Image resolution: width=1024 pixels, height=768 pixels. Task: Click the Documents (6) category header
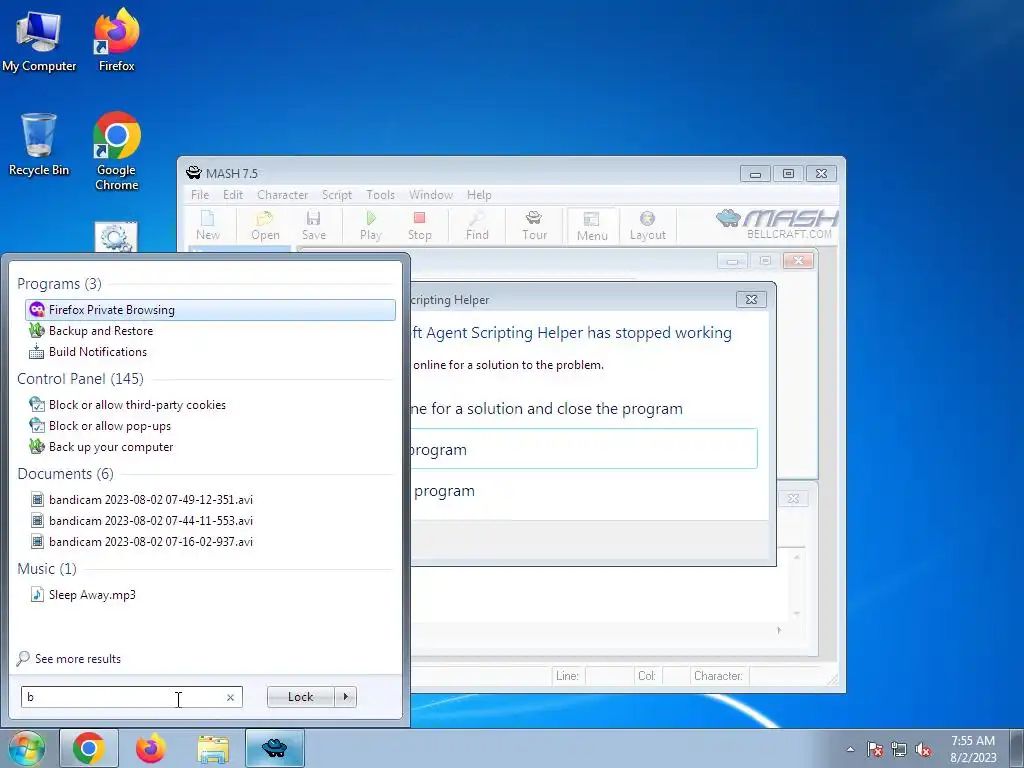65,473
